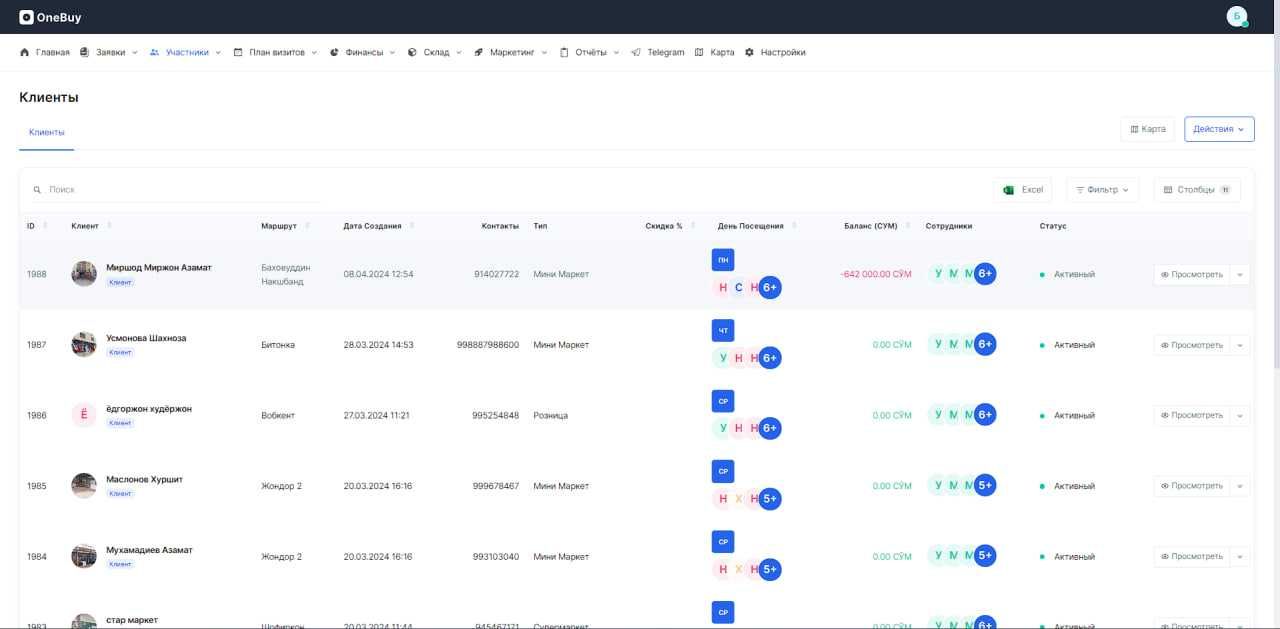The height and width of the screenshot is (629, 1280).
Task: Expand row actions arrow for client 1987
Action: [1240, 345]
